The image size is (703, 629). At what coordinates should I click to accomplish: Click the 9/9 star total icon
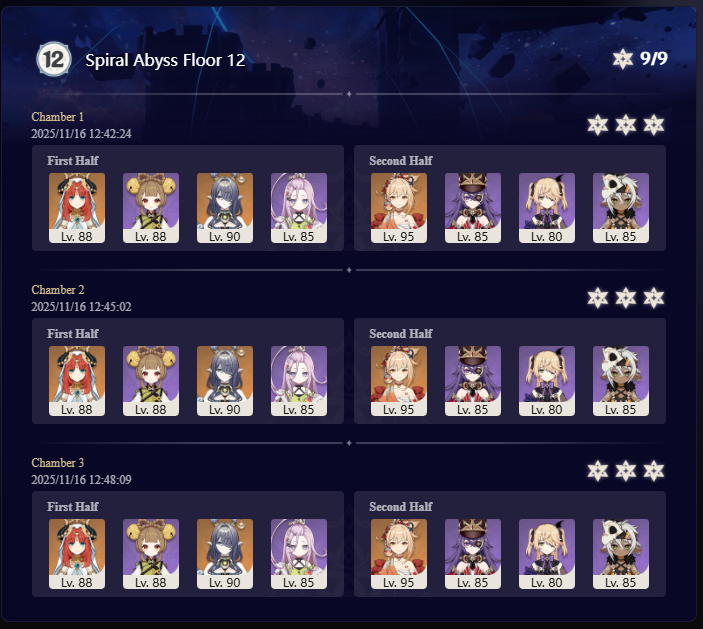coord(622,59)
